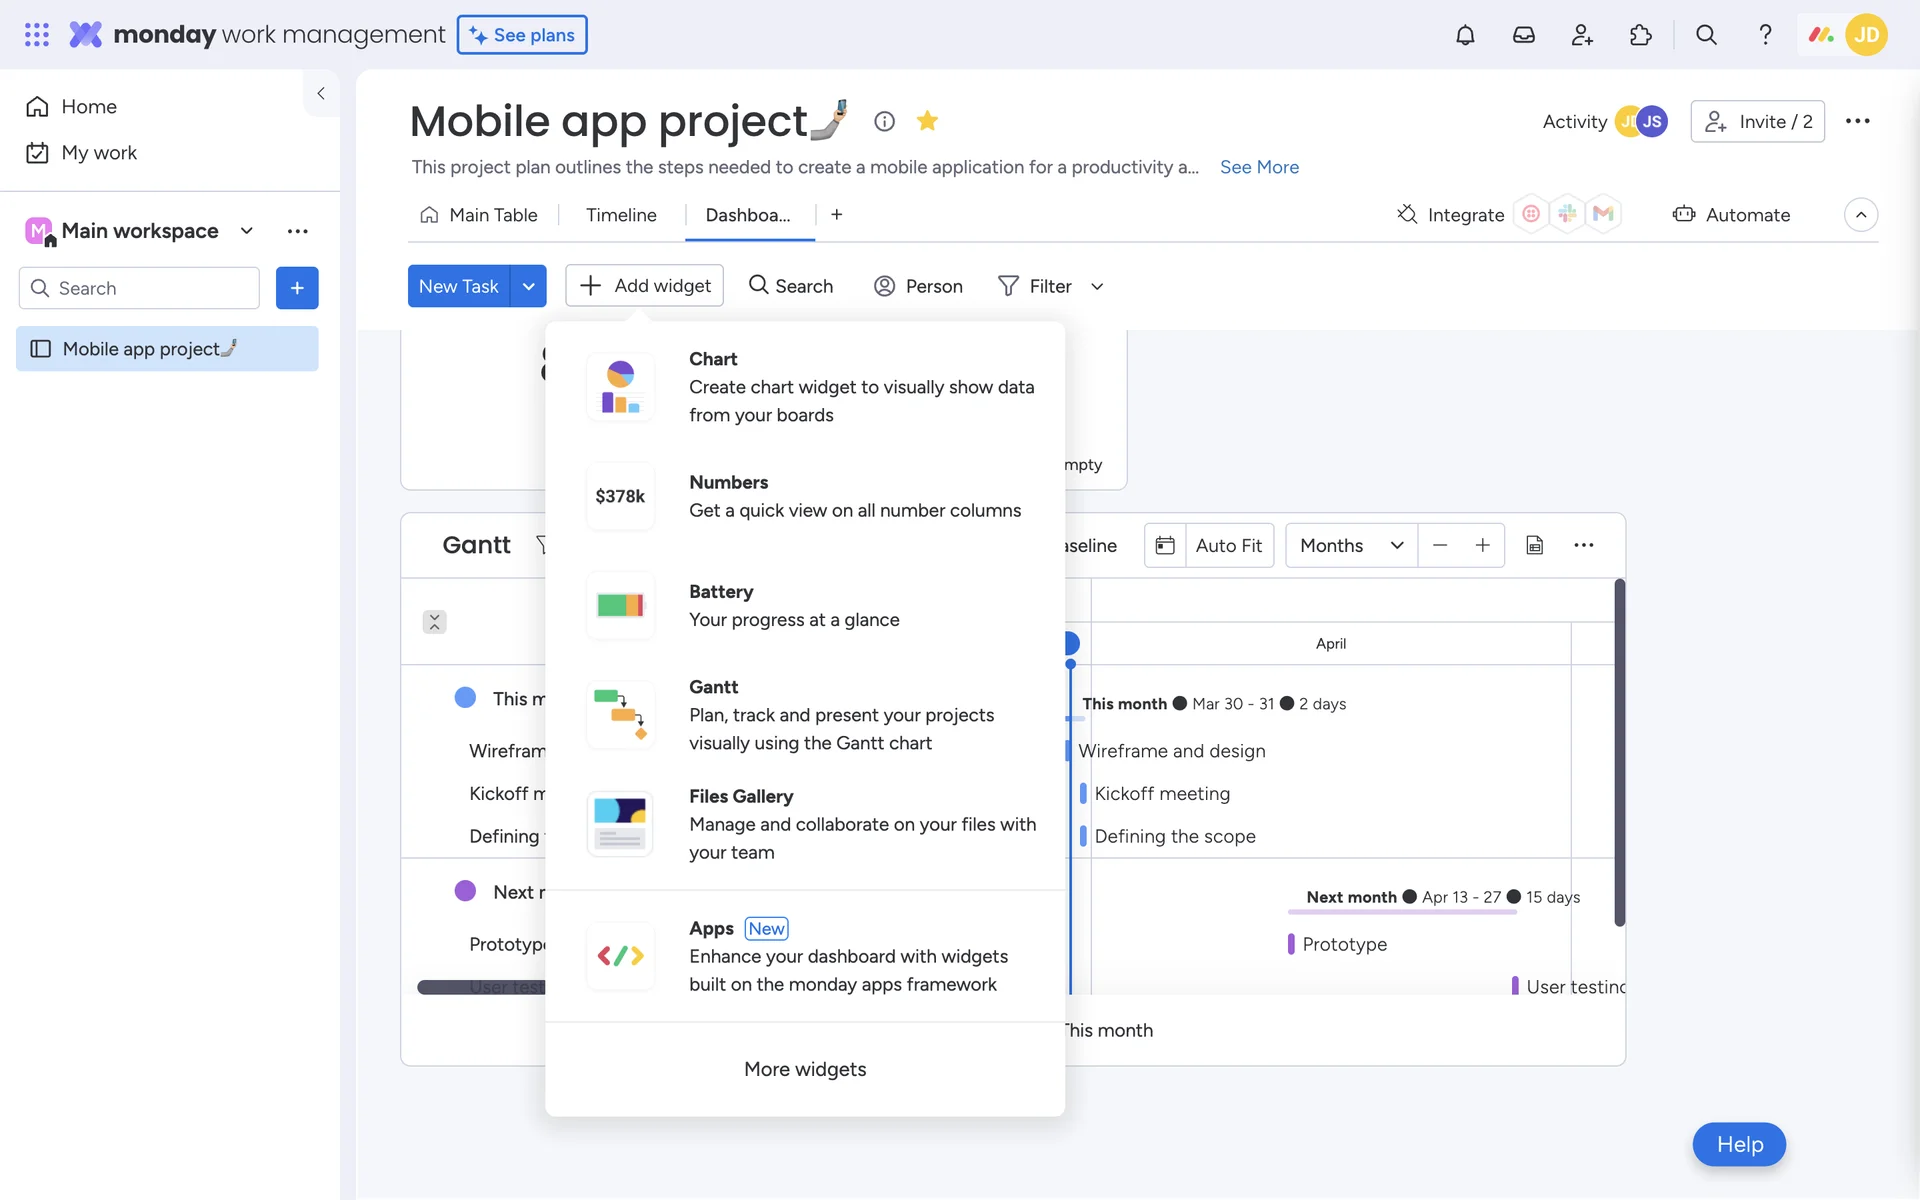This screenshot has height=1200, width=1920.
Task: Export Gantt using the document icon
Action: click(x=1534, y=545)
